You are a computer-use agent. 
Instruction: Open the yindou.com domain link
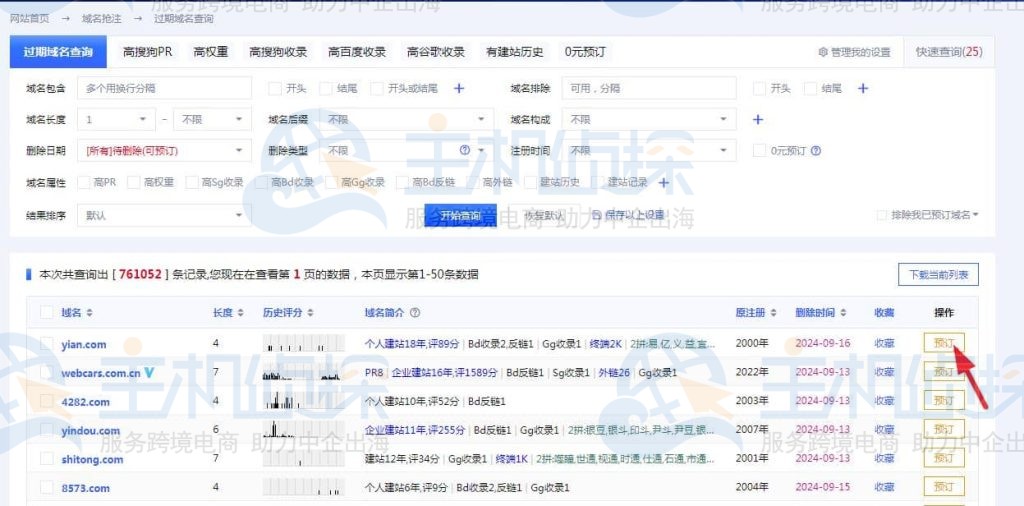tap(91, 430)
